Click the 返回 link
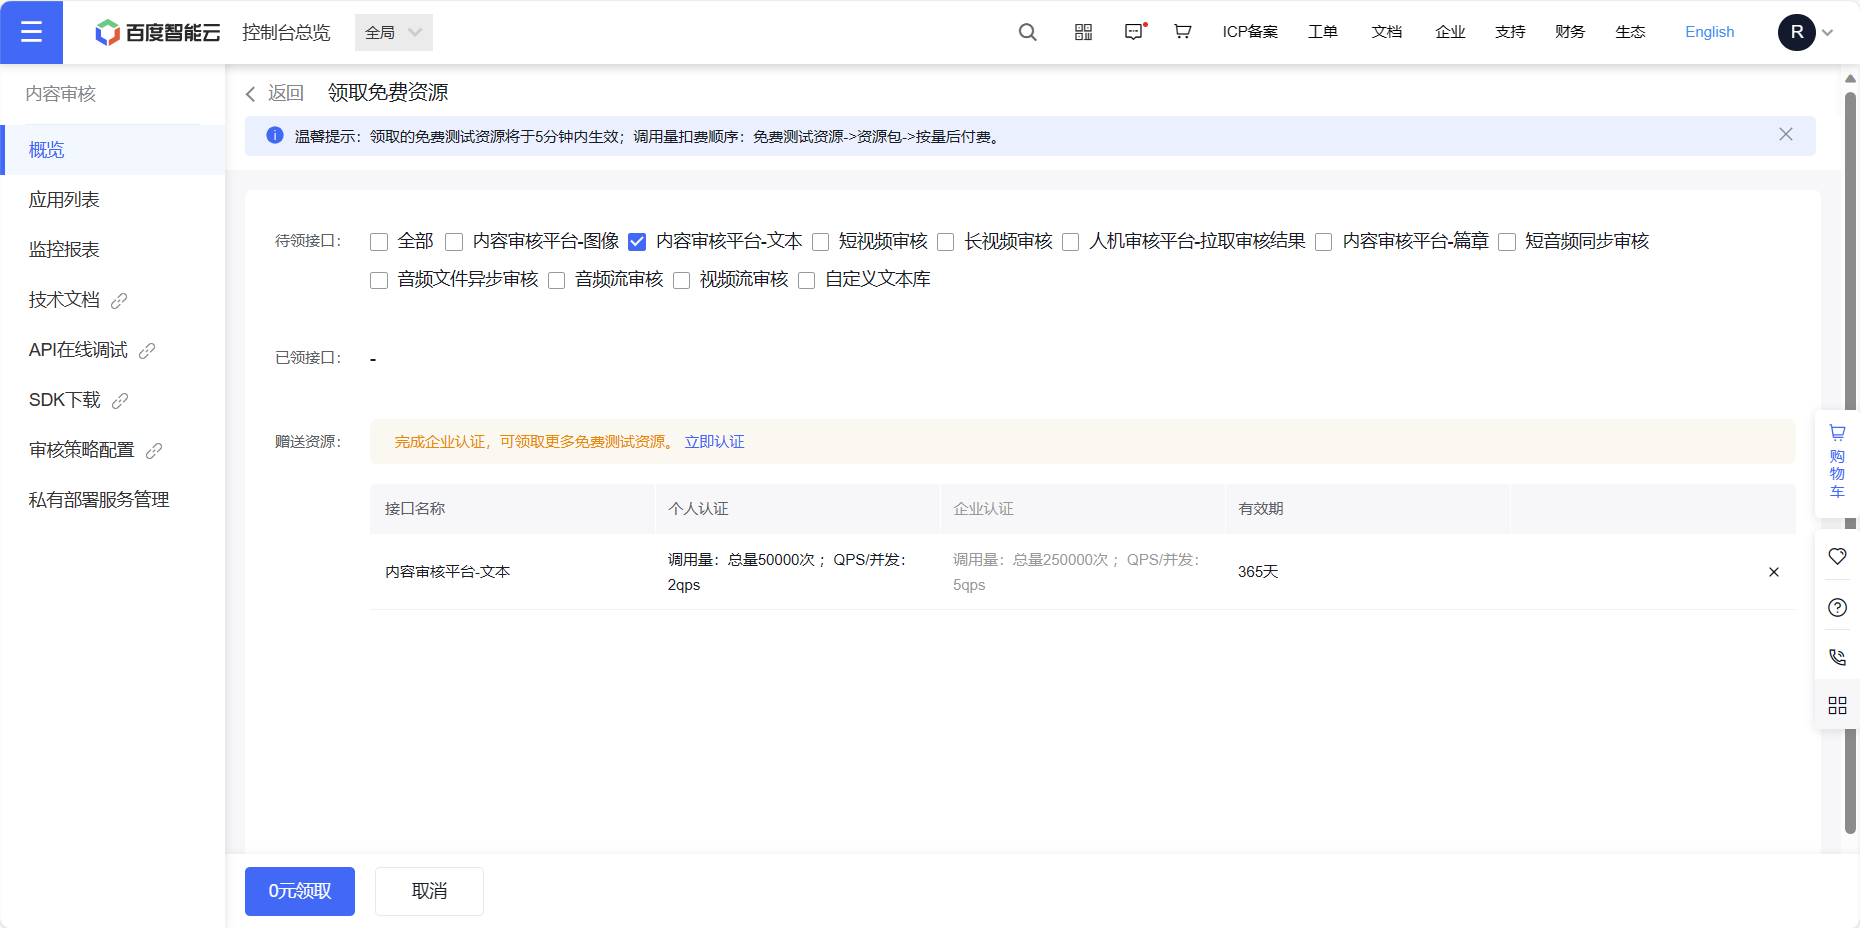Viewport: 1860px width, 928px height. [x=285, y=93]
